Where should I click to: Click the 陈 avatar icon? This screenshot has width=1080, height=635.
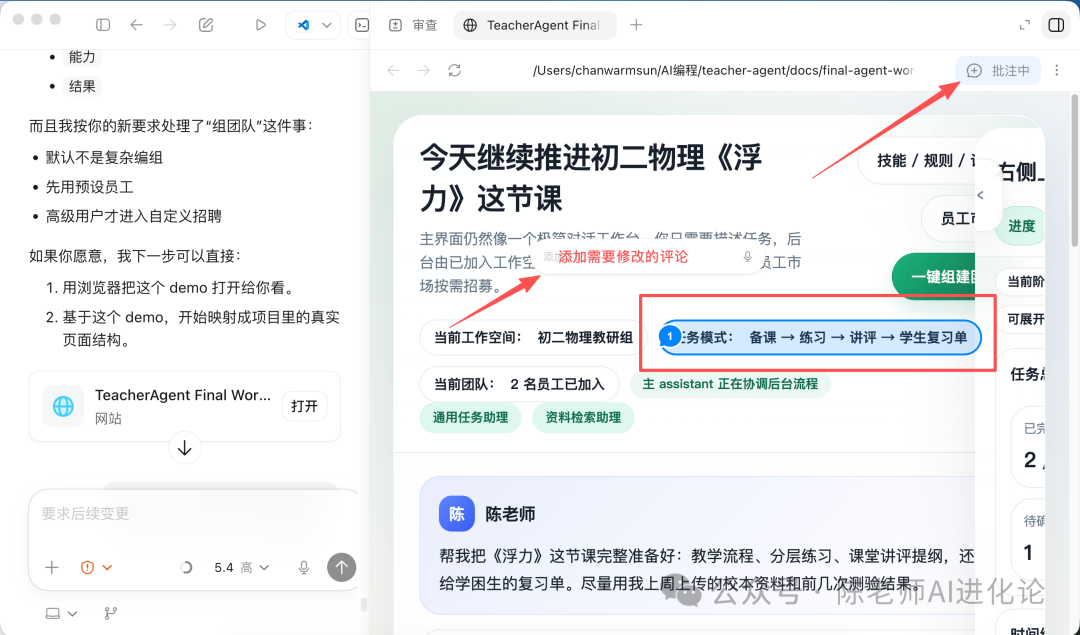coord(457,514)
